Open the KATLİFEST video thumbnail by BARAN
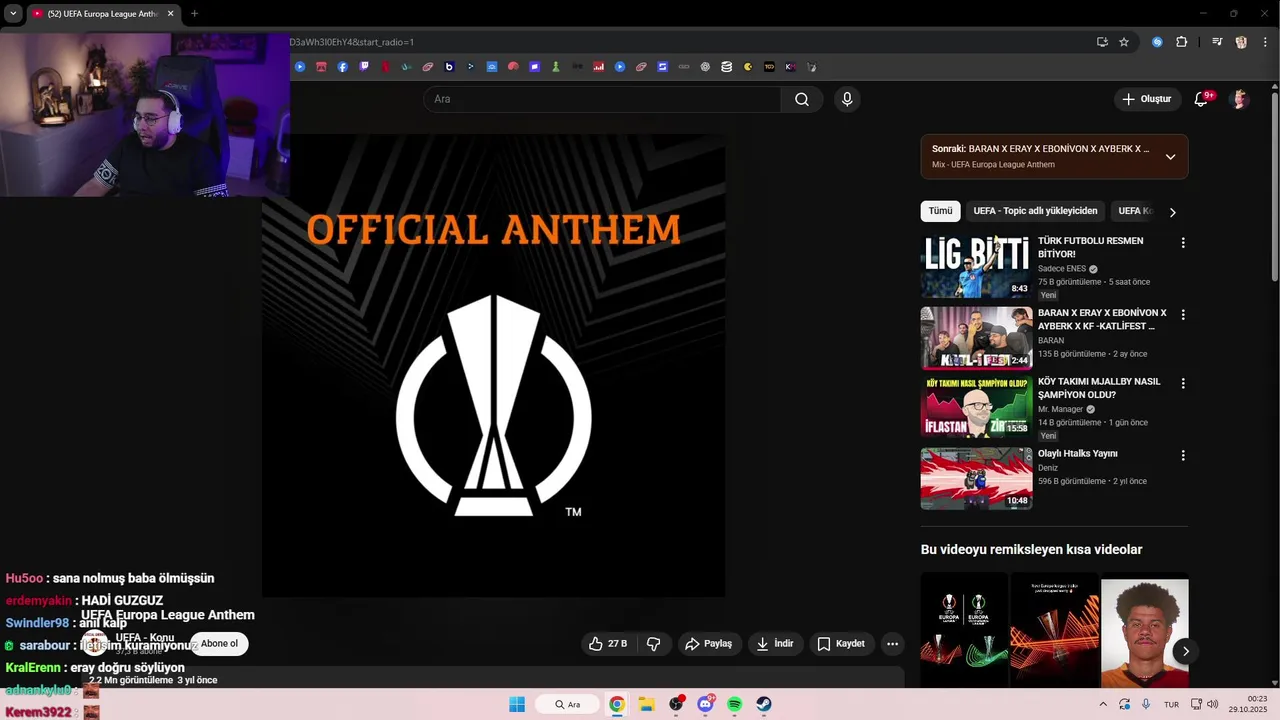Image resolution: width=1280 pixels, height=720 pixels. 976,339
